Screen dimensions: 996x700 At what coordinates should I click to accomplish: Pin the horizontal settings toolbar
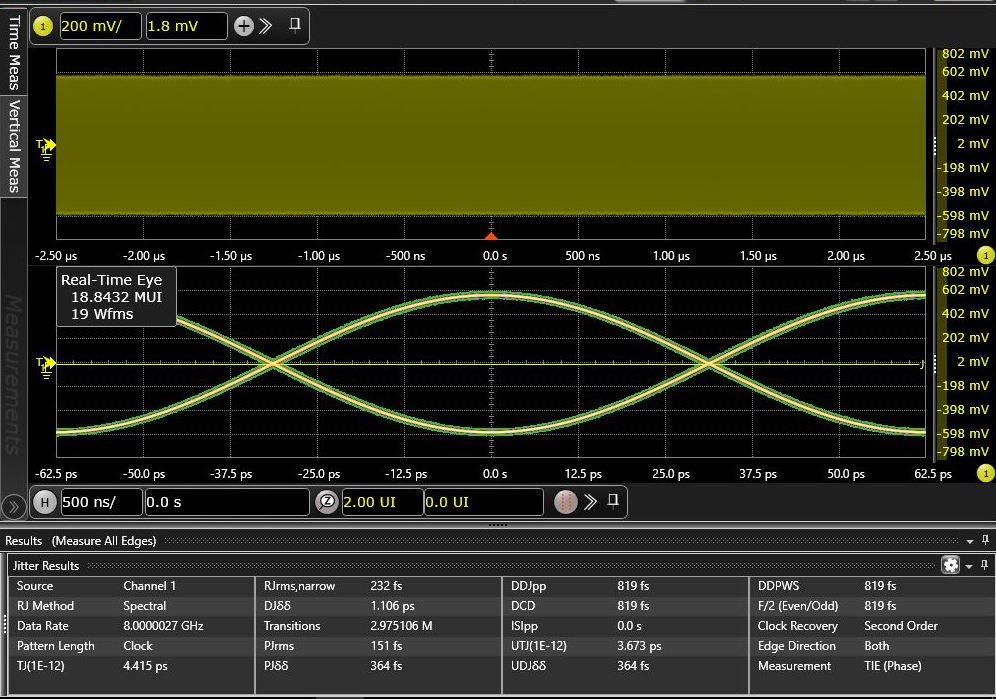coord(614,500)
